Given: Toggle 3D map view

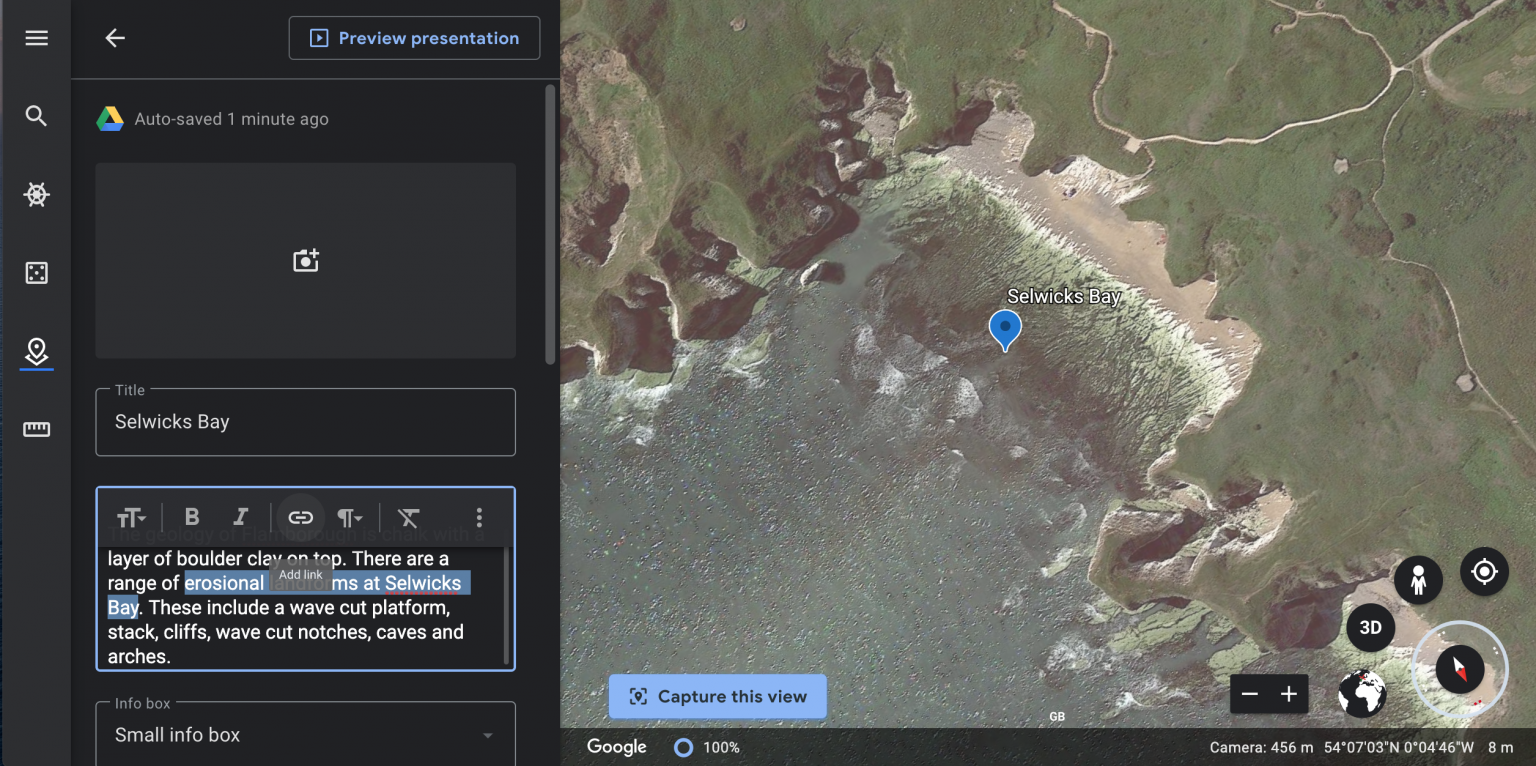Looking at the screenshot, I should coord(1370,627).
